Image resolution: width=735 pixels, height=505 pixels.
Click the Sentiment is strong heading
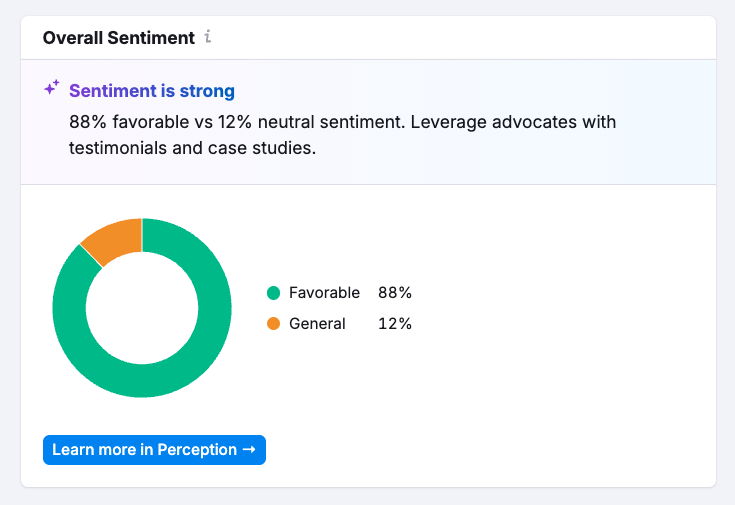(152, 91)
